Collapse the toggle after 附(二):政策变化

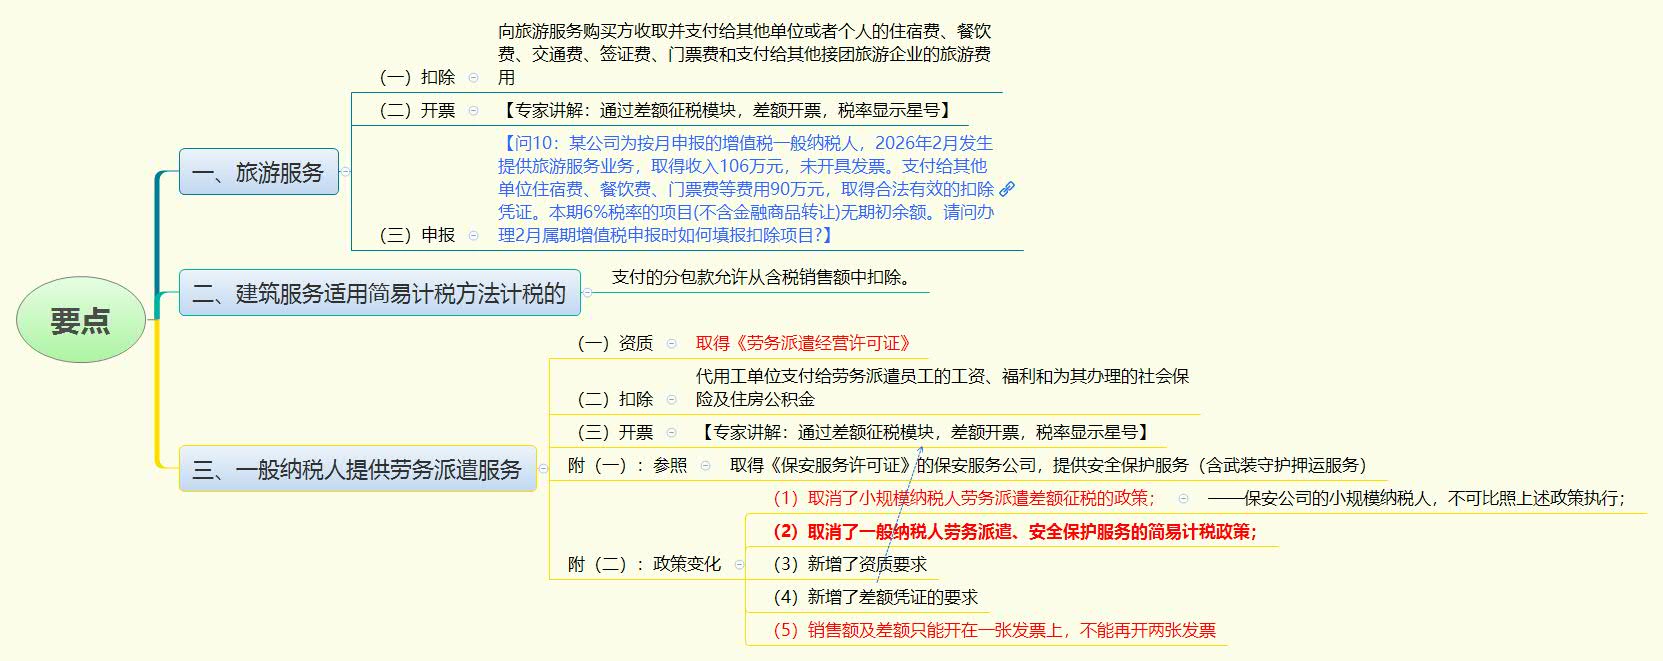pos(739,564)
